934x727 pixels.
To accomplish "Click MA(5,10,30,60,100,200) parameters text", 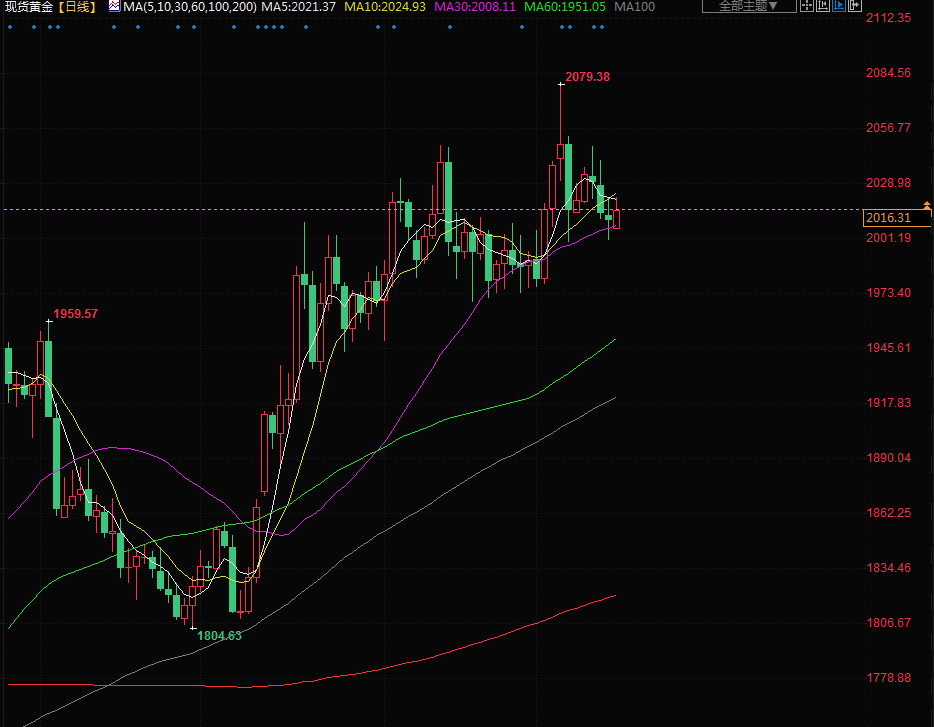I will [x=189, y=7].
